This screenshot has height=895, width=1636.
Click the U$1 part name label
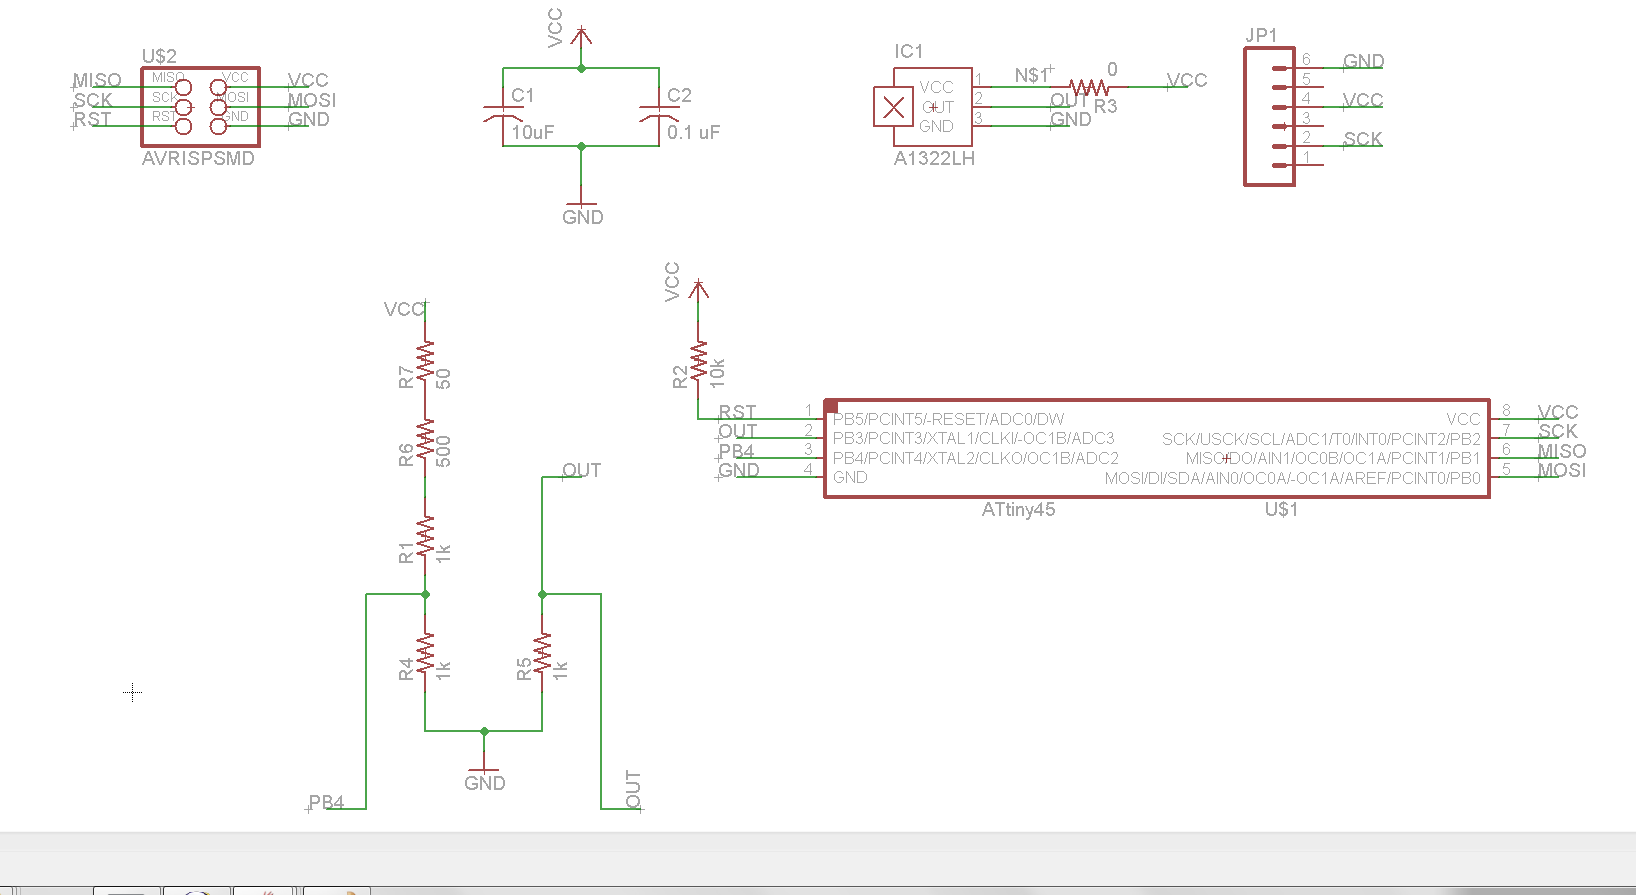tap(1281, 509)
